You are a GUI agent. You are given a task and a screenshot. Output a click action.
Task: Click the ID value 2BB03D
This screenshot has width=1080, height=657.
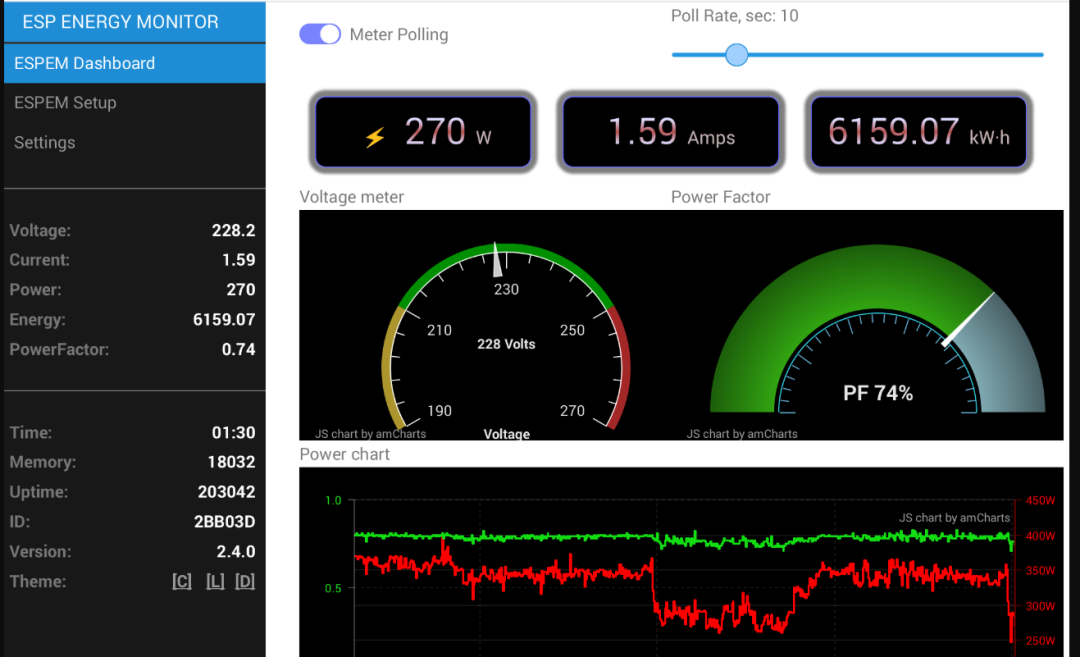pos(225,522)
